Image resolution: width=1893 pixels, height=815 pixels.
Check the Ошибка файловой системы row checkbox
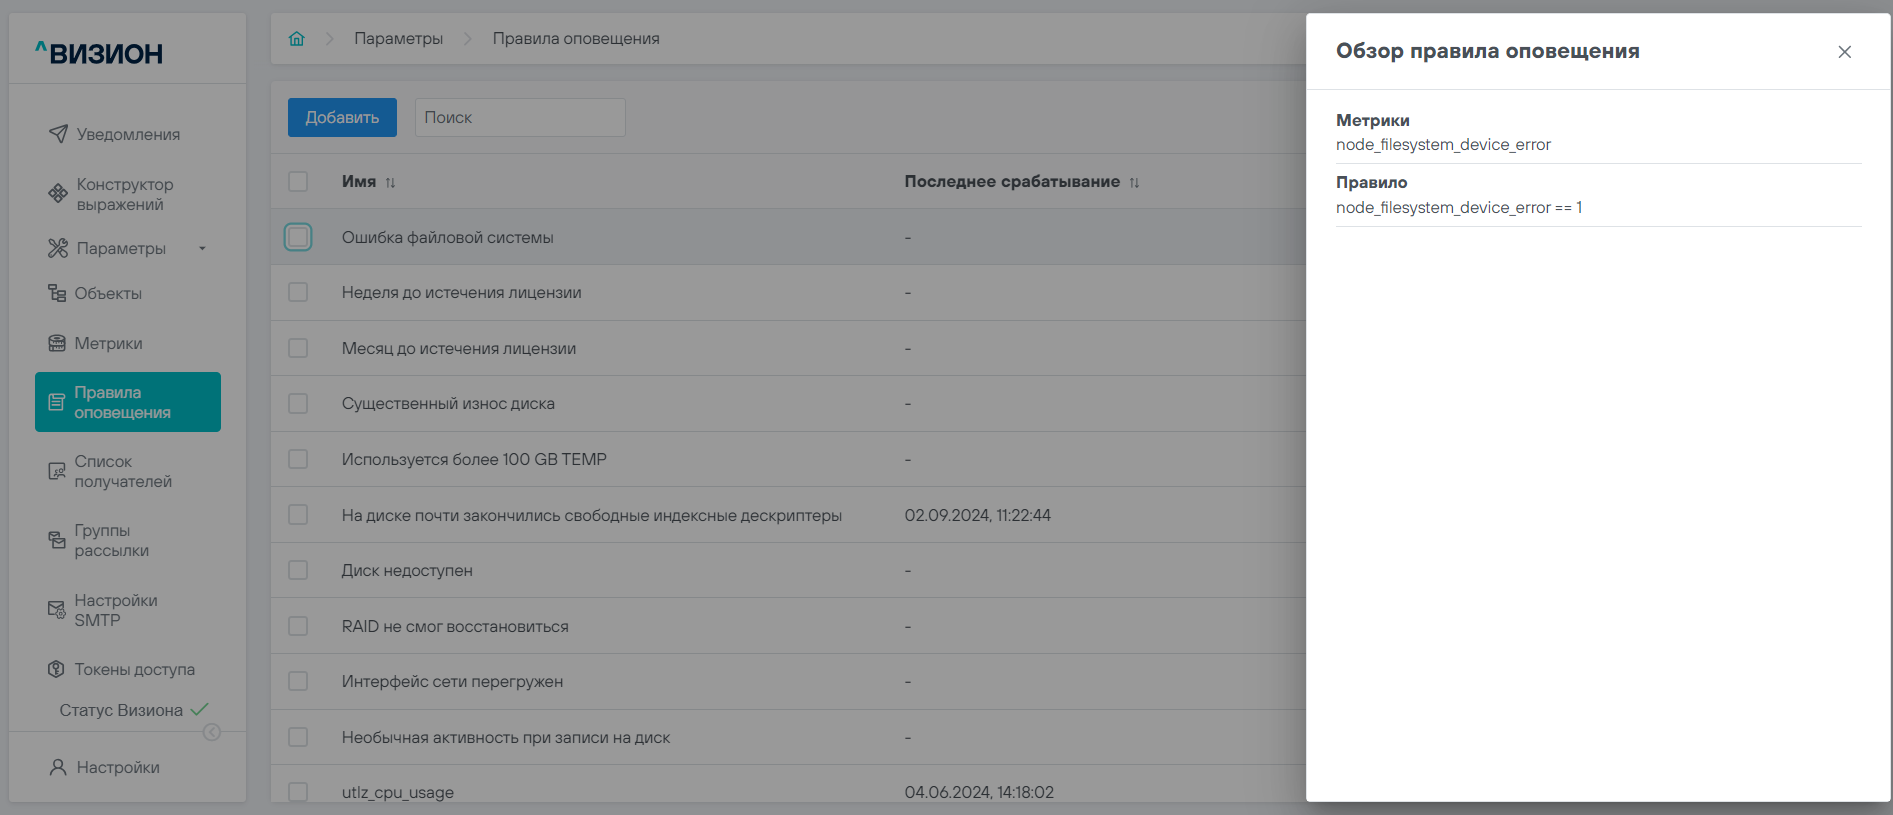pyautogui.click(x=298, y=237)
